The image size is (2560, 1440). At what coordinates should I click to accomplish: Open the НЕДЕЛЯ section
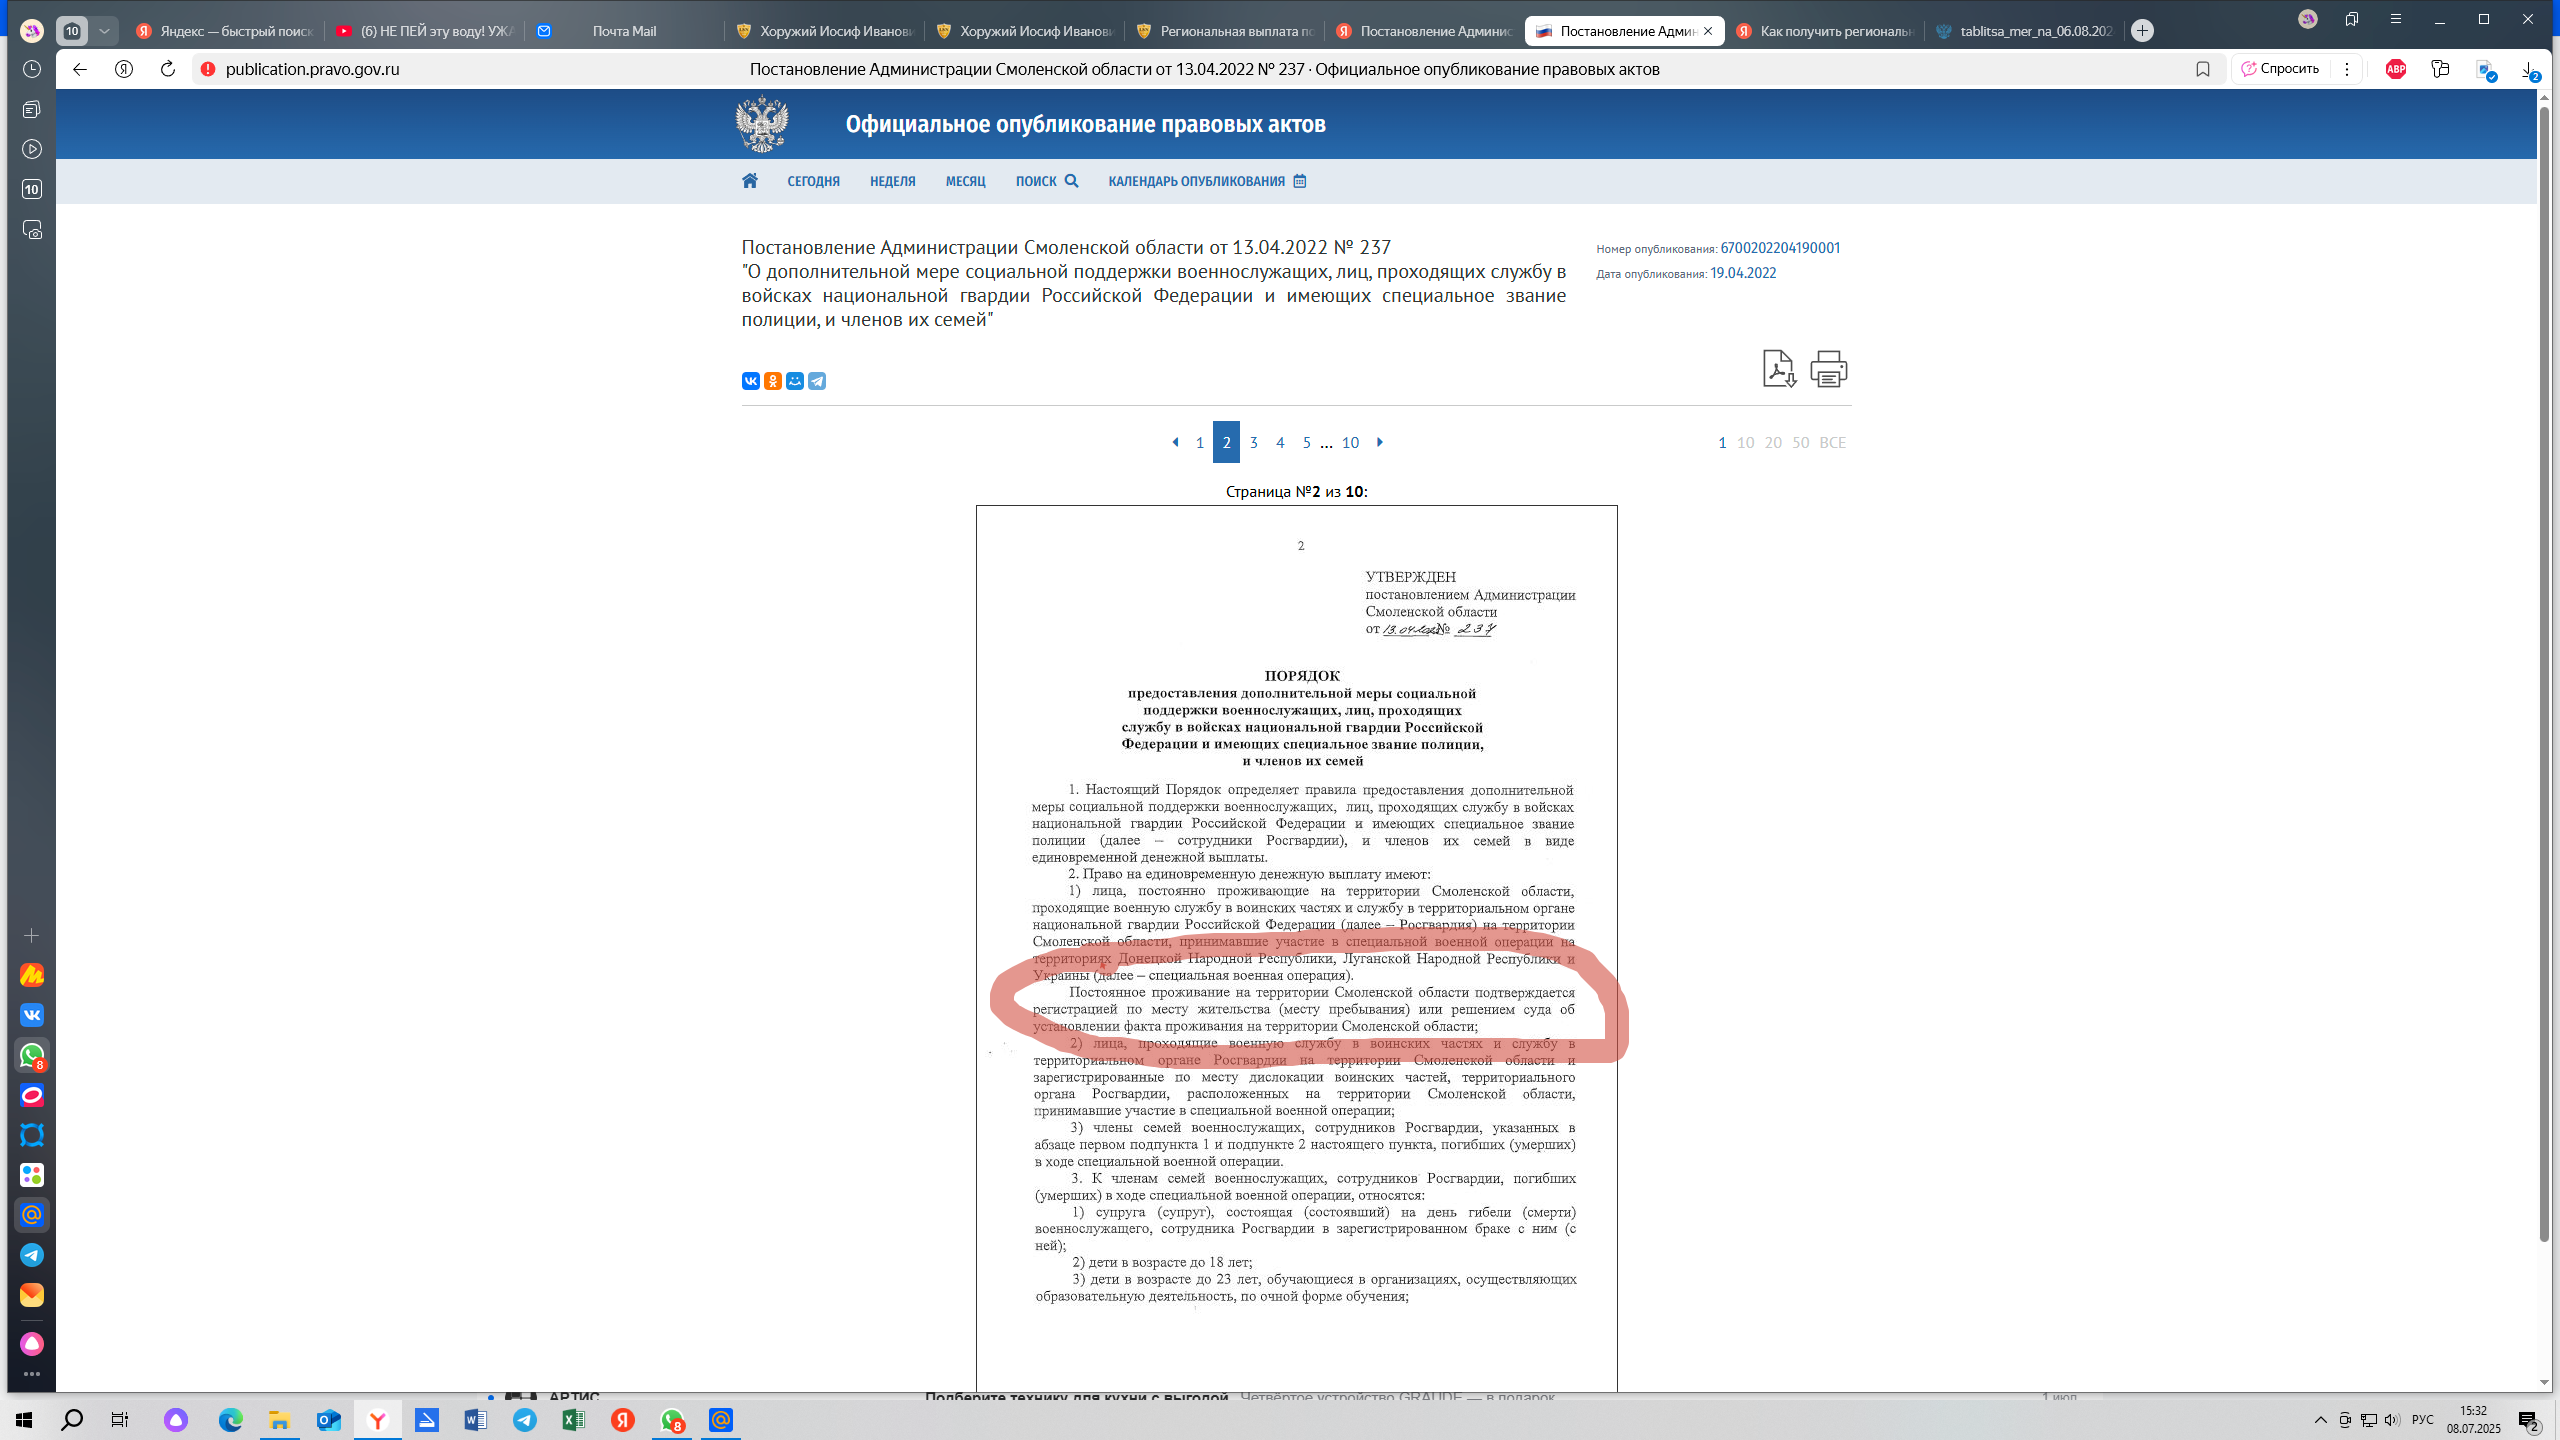[x=893, y=181]
